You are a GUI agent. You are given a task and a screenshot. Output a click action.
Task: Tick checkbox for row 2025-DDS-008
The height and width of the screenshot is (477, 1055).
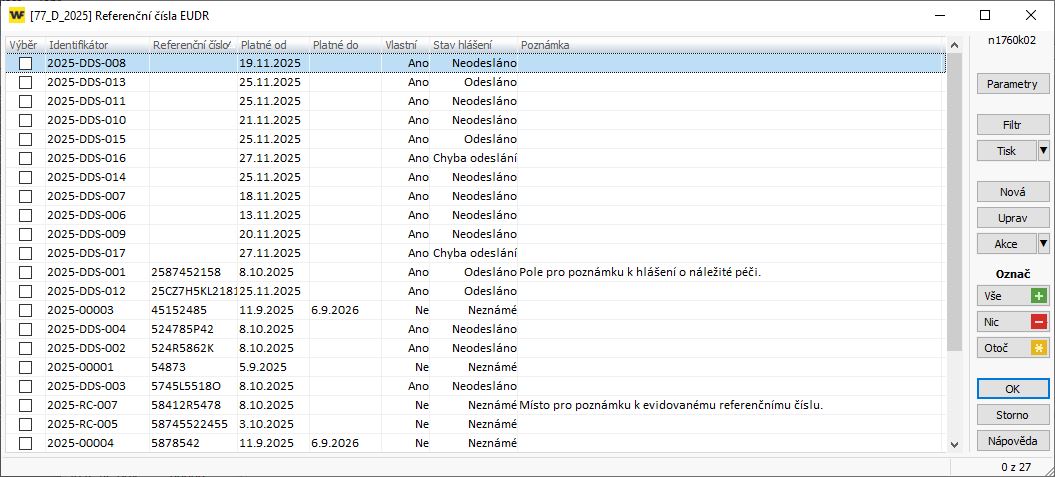tap(26, 63)
